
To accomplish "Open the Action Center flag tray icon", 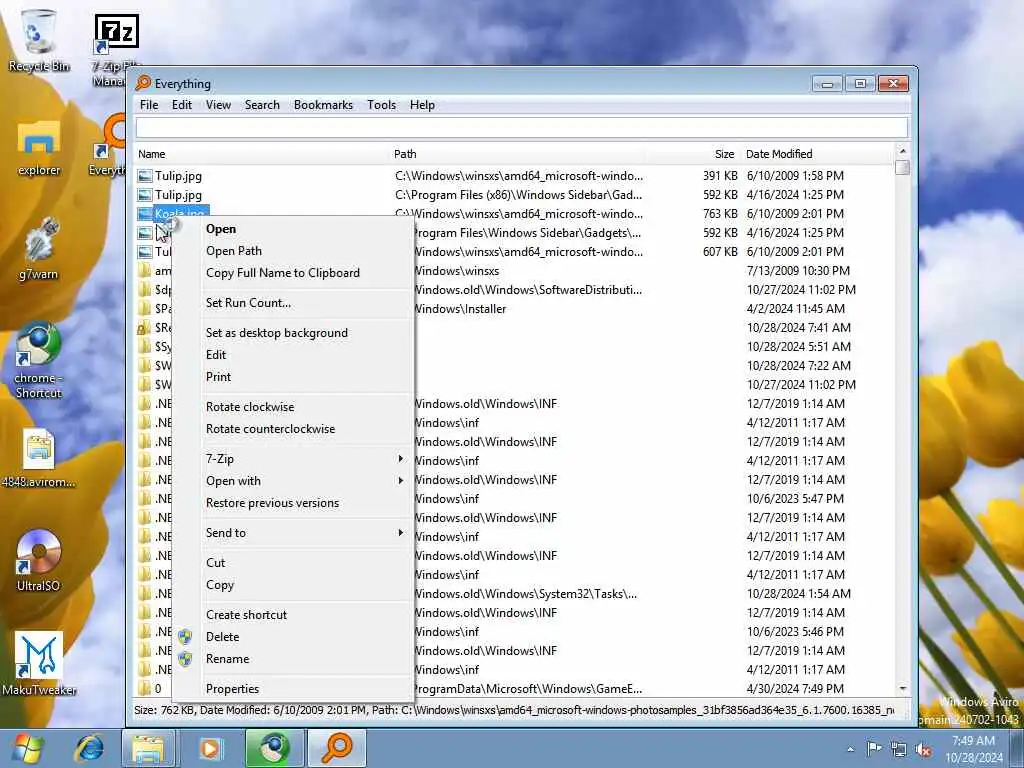I will tap(874, 749).
